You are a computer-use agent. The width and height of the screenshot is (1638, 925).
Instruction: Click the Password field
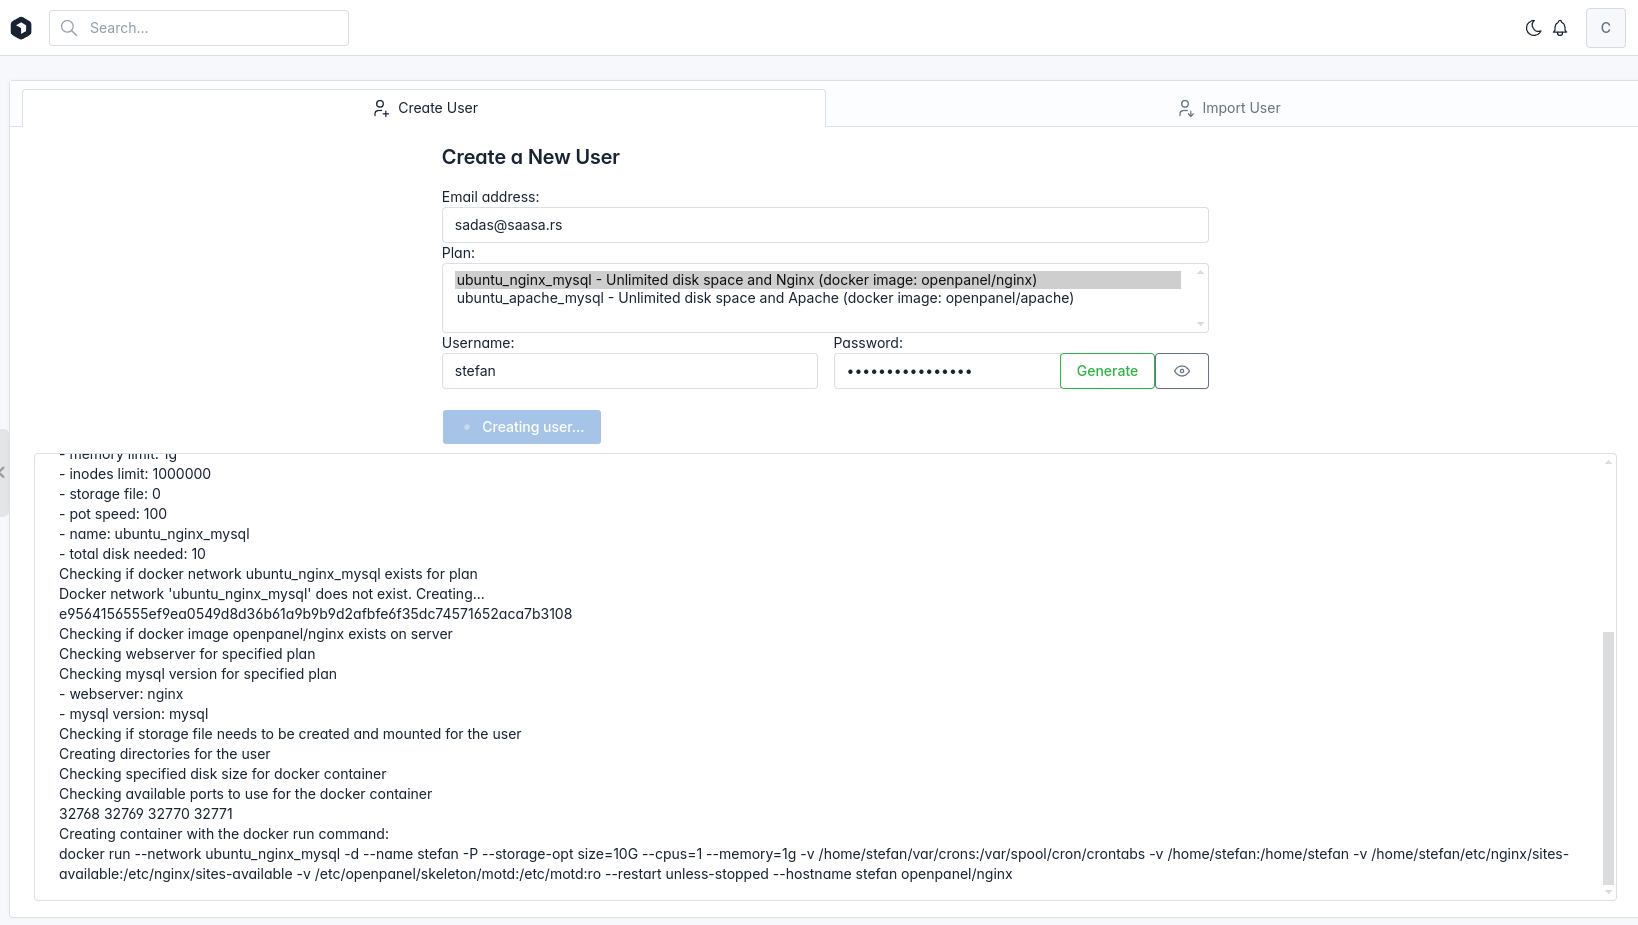coord(947,371)
